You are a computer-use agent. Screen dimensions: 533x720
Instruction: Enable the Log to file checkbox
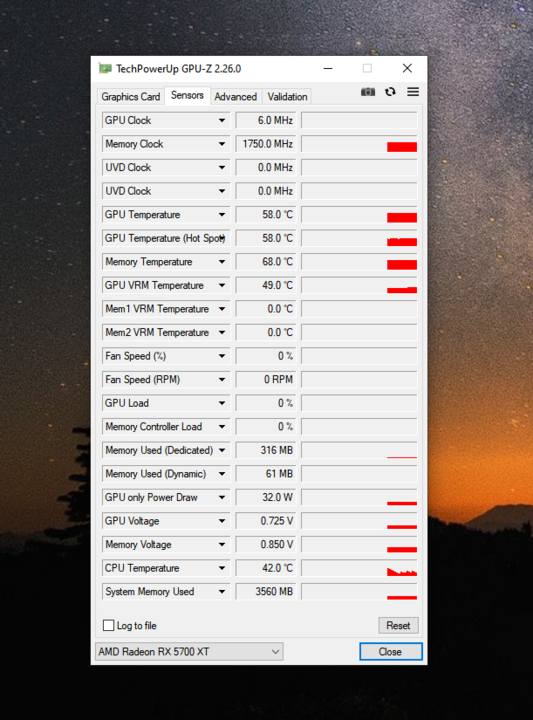click(109, 625)
